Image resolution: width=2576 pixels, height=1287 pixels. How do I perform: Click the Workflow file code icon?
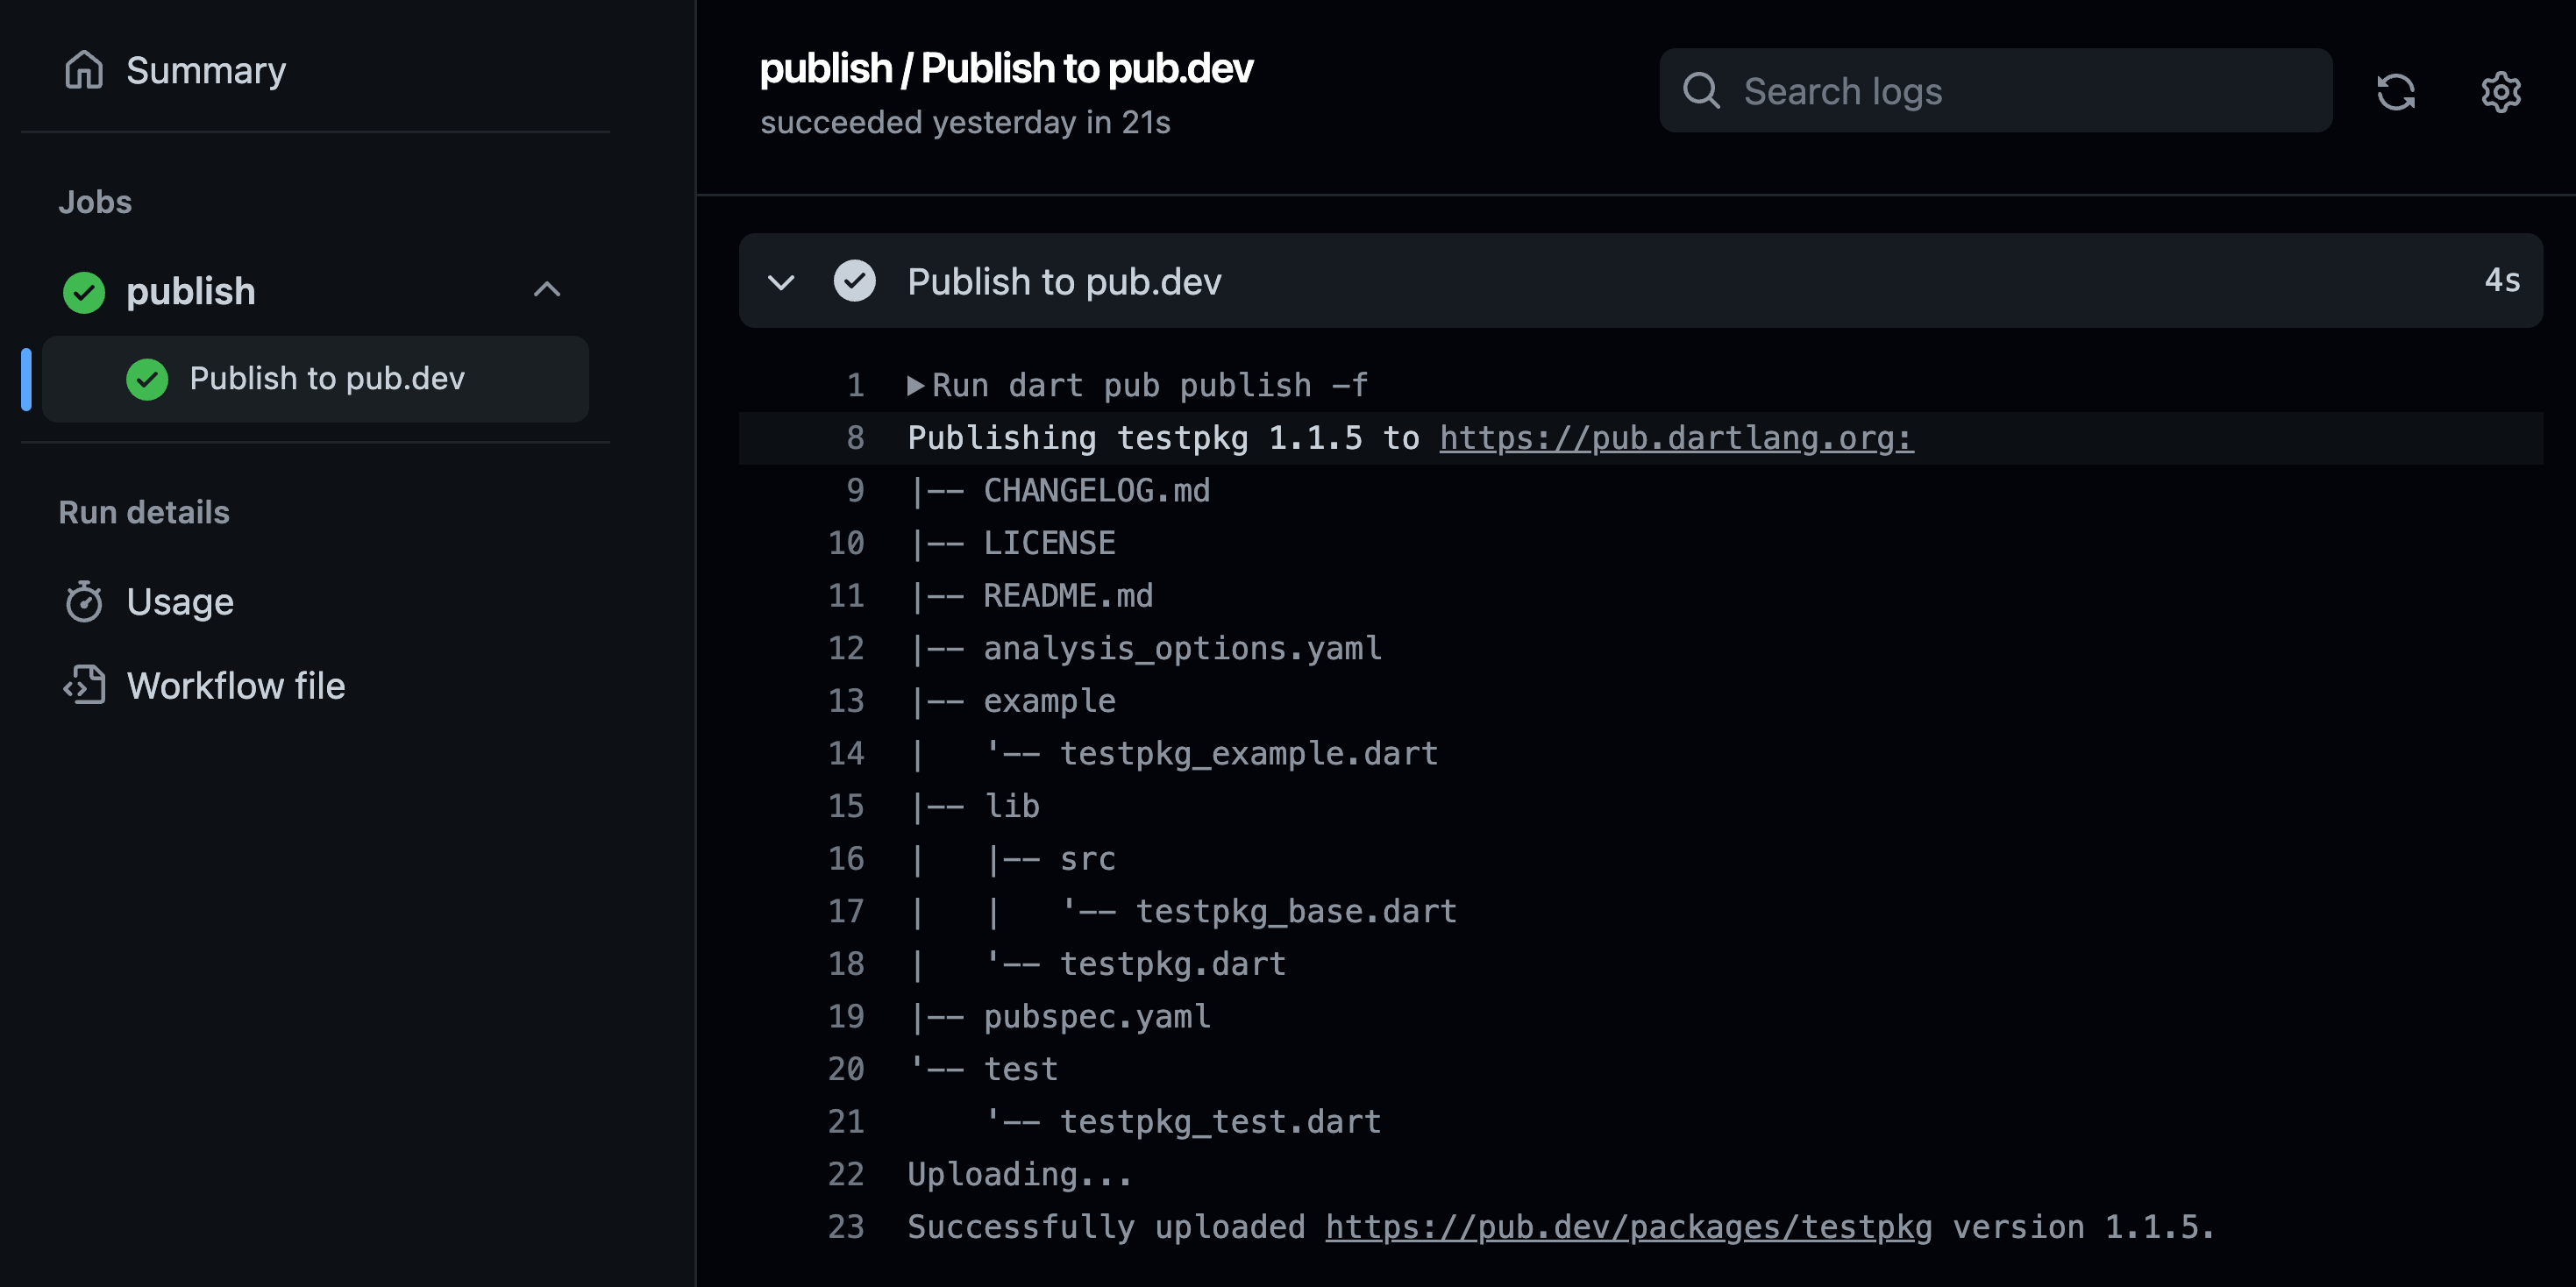click(84, 685)
